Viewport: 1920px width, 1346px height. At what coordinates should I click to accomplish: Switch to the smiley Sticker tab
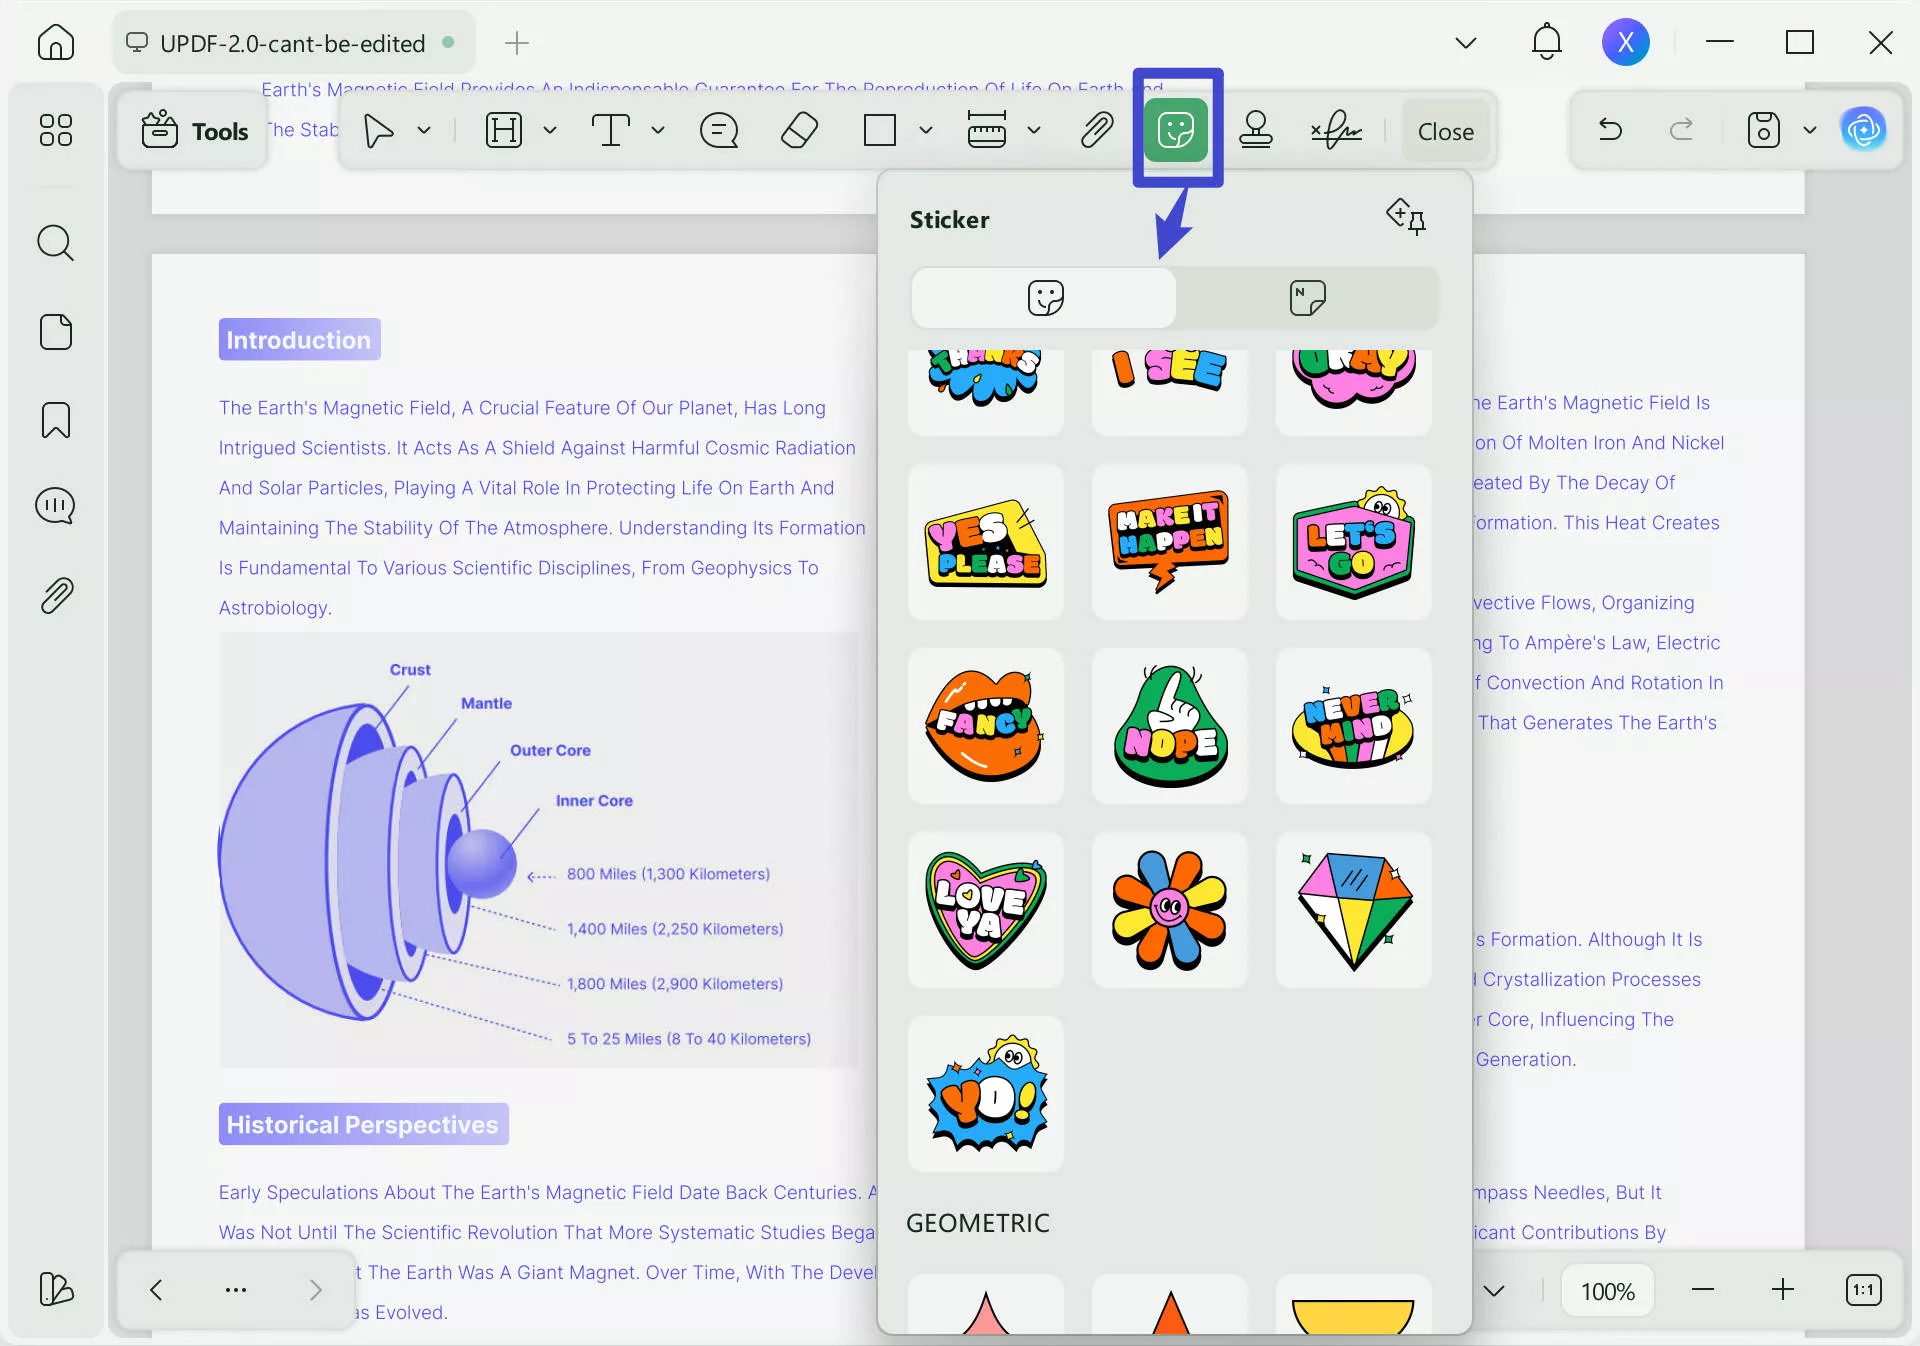point(1043,297)
